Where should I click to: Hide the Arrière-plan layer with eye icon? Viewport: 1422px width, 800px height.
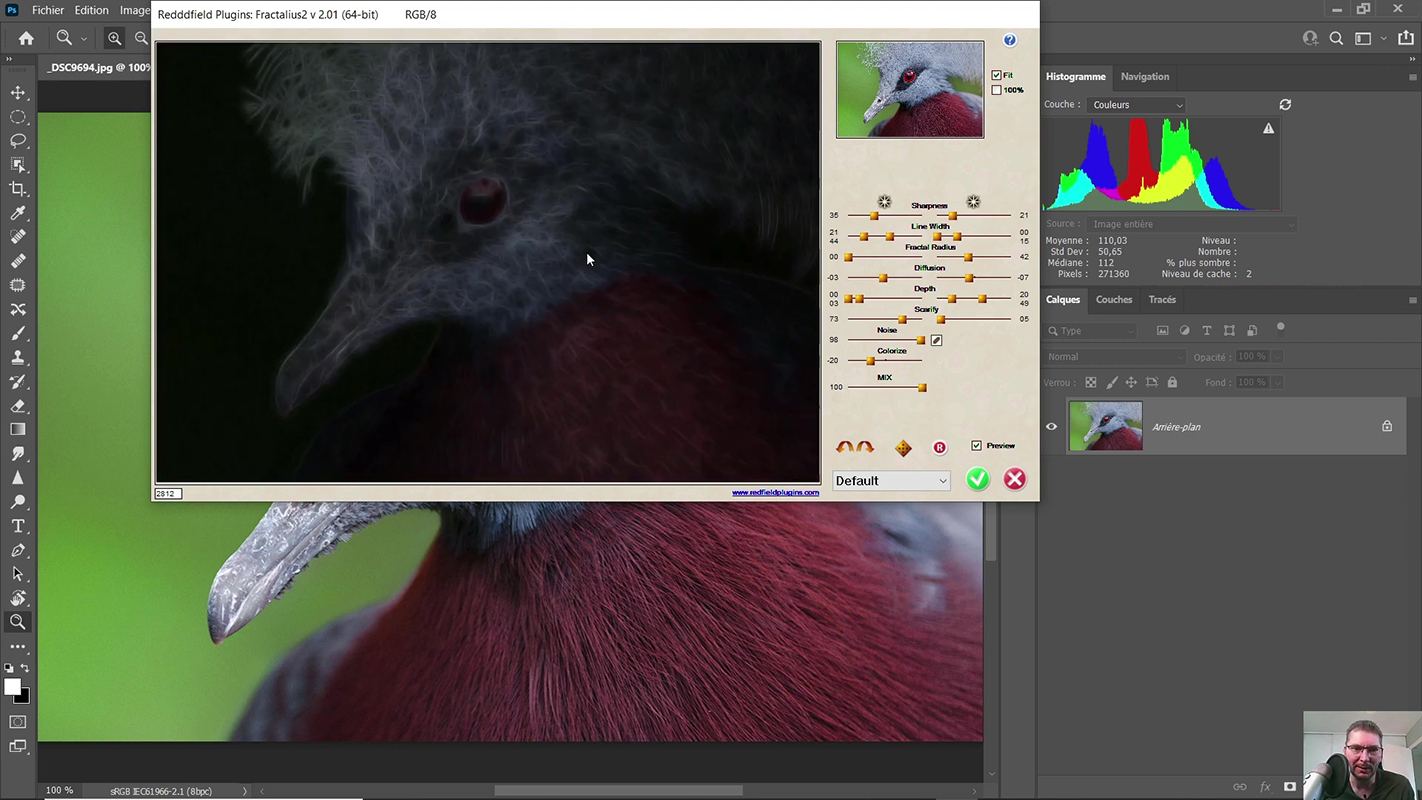click(1051, 427)
